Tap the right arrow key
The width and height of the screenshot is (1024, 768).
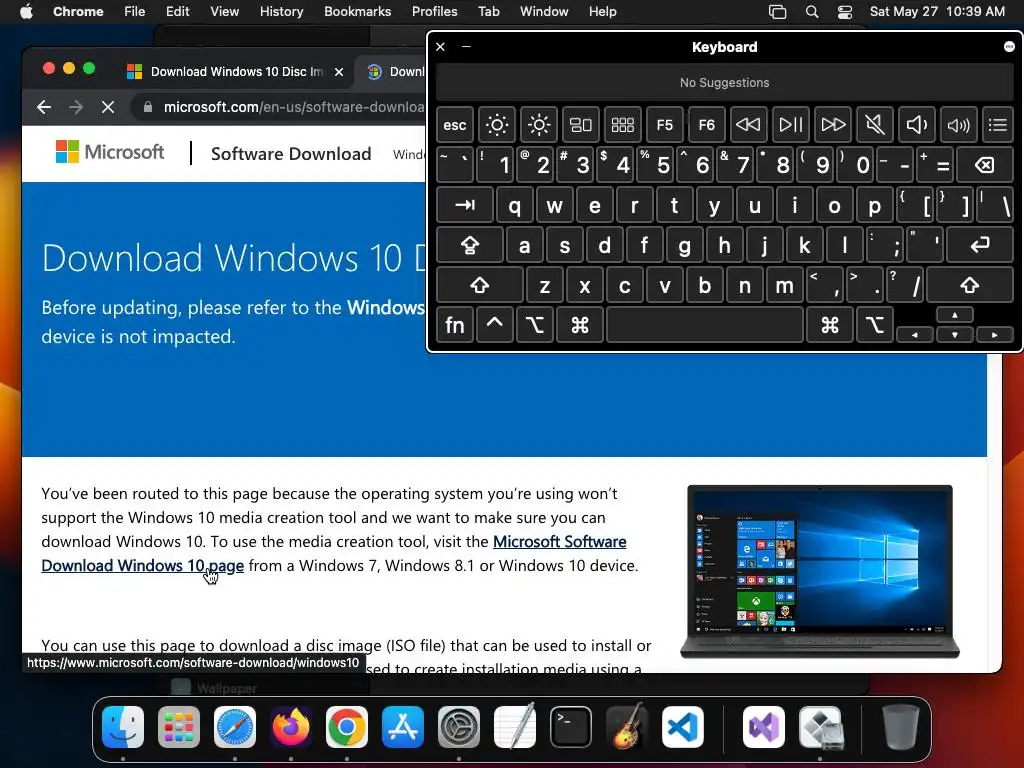tap(995, 334)
